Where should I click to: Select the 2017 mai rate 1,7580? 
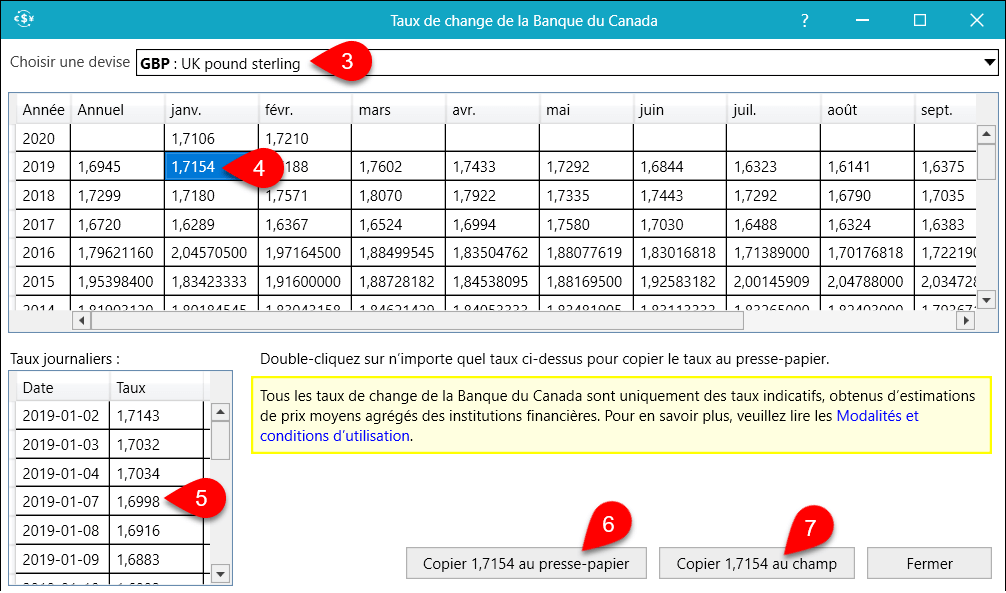(x=586, y=225)
